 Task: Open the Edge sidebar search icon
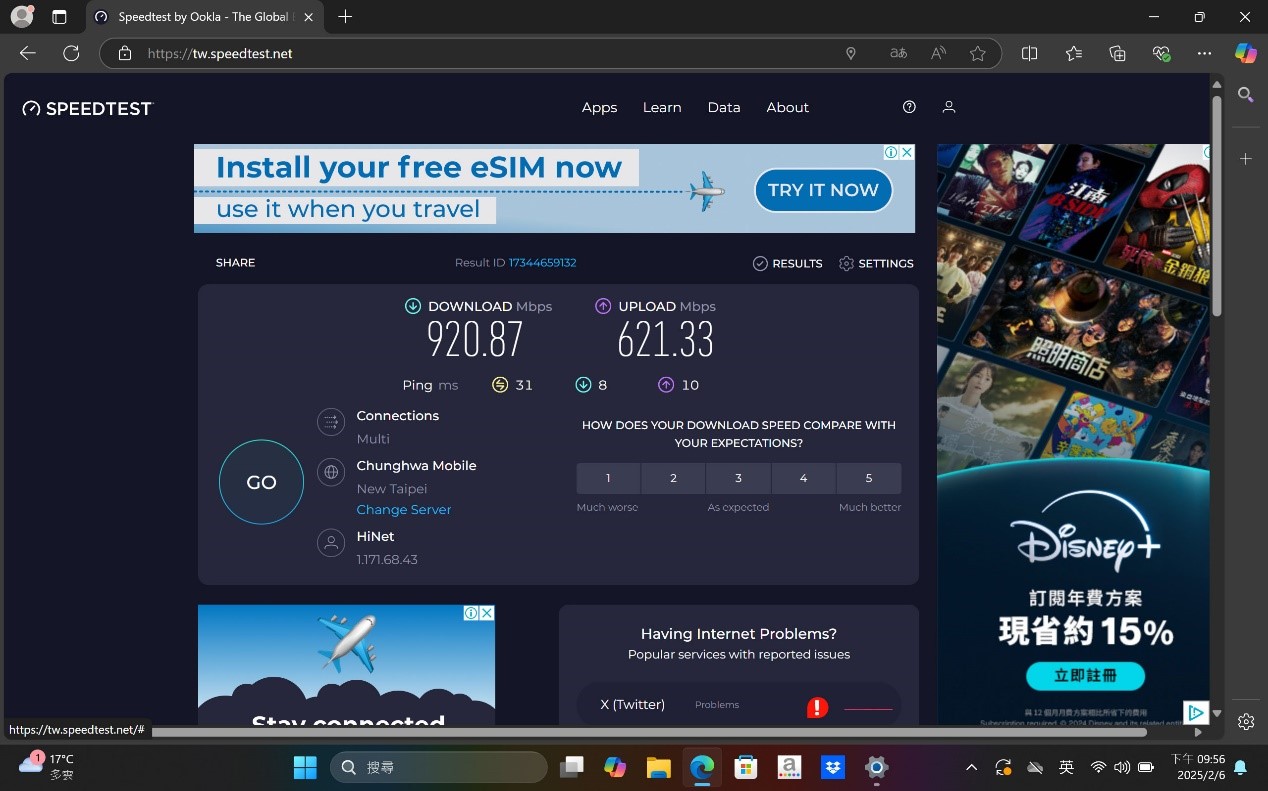pos(1245,95)
